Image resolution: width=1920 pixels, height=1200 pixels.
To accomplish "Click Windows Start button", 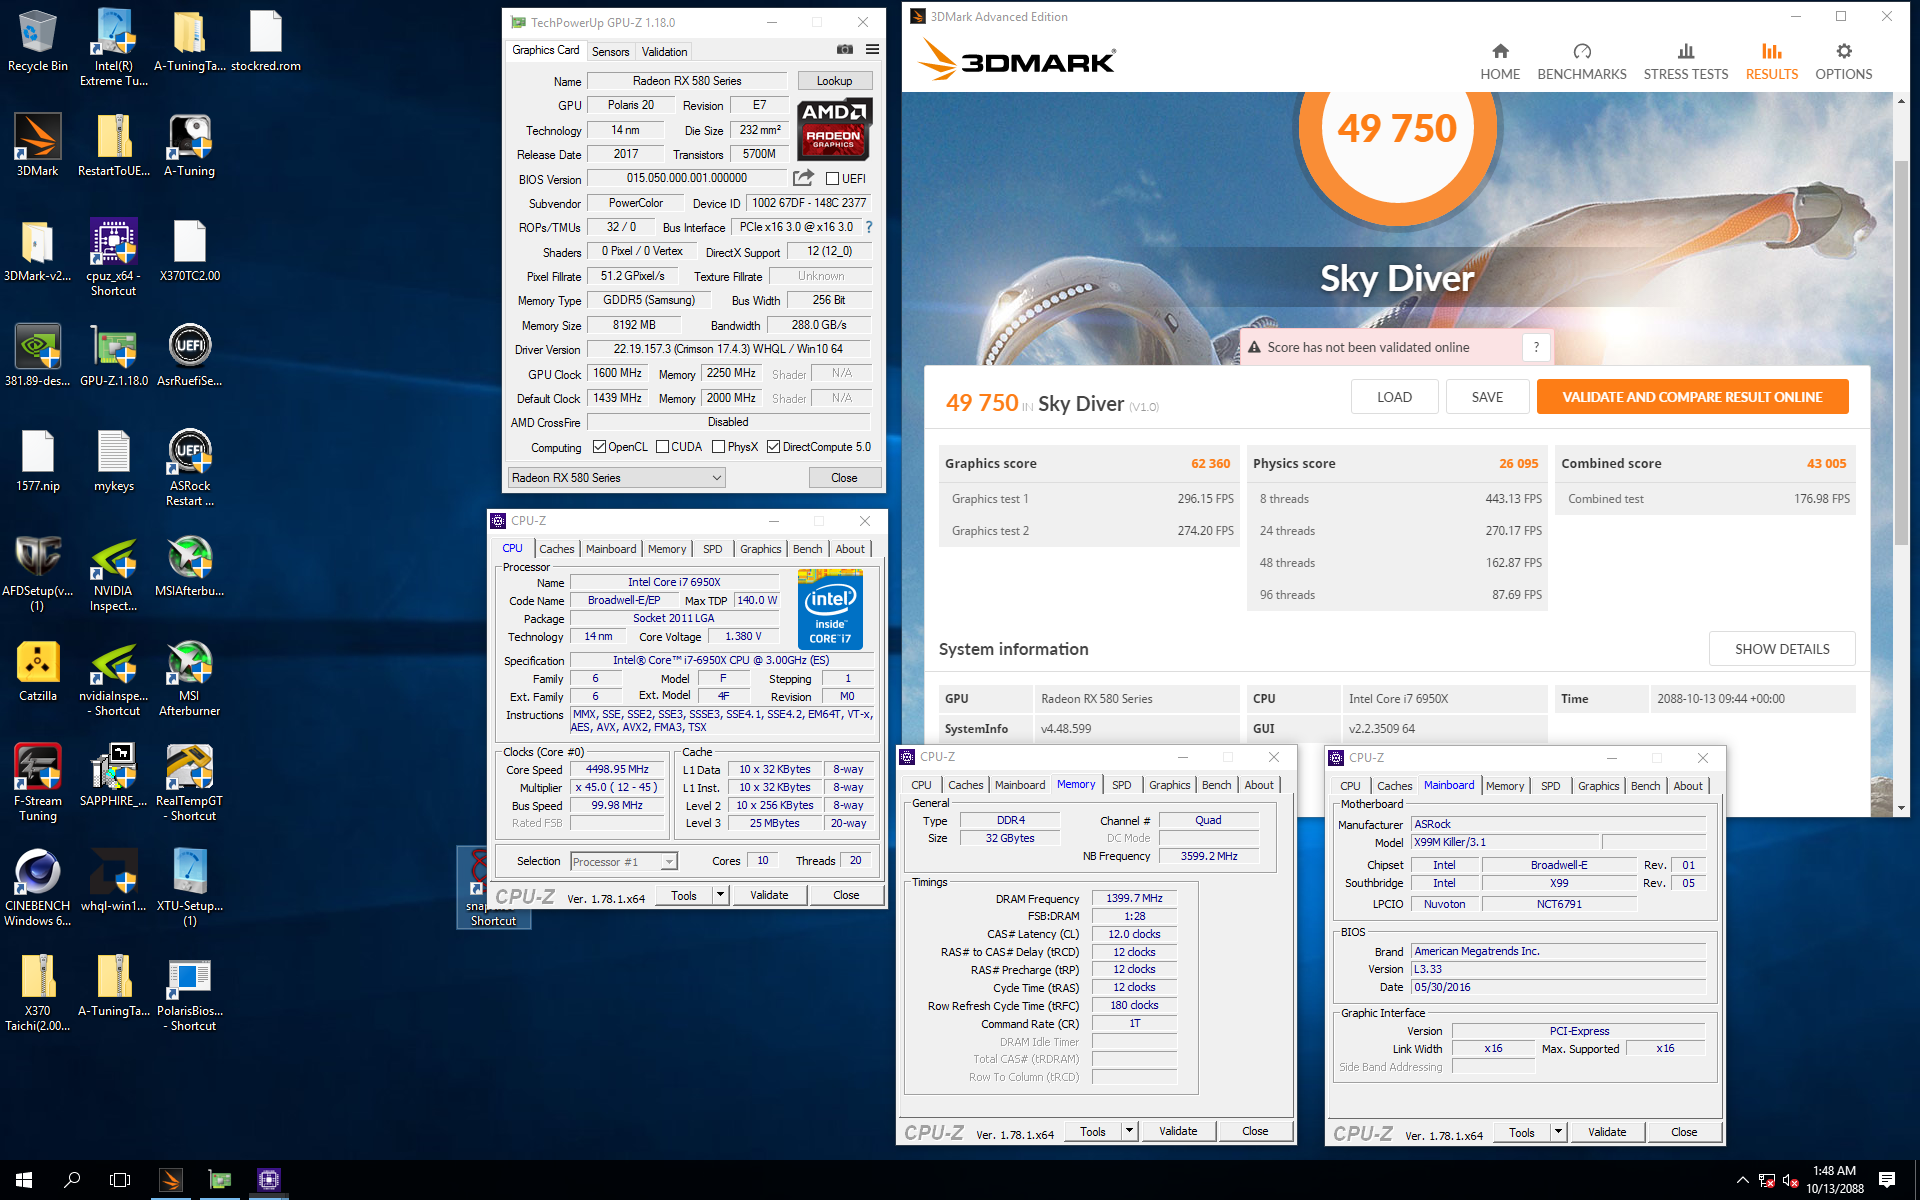I will (x=24, y=1180).
